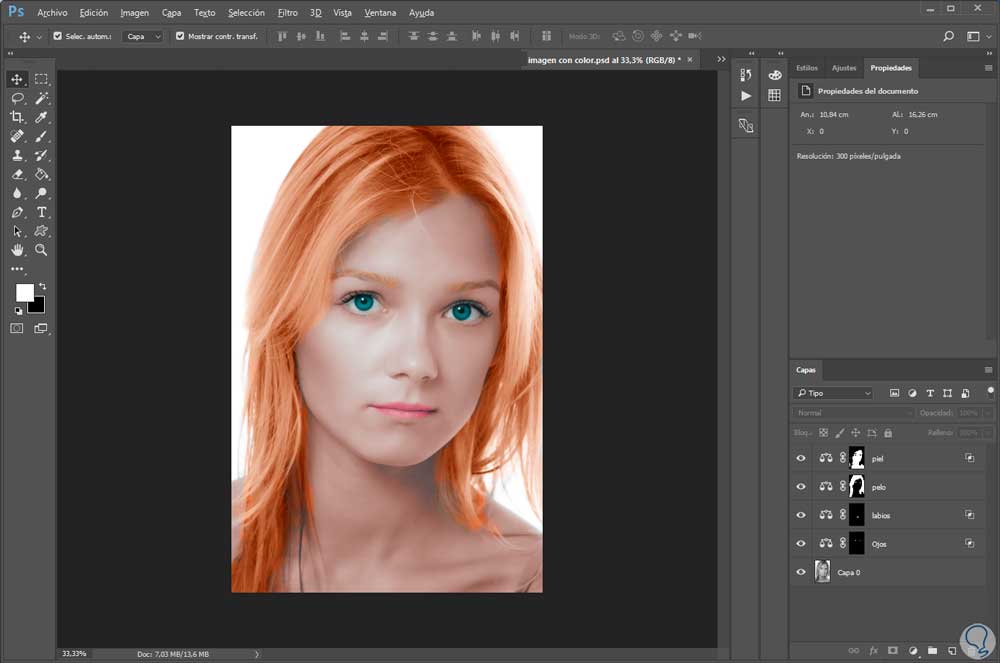1000x663 pixels.
Task: Create a new group folder in Capas
Action: tap(932, 650)
